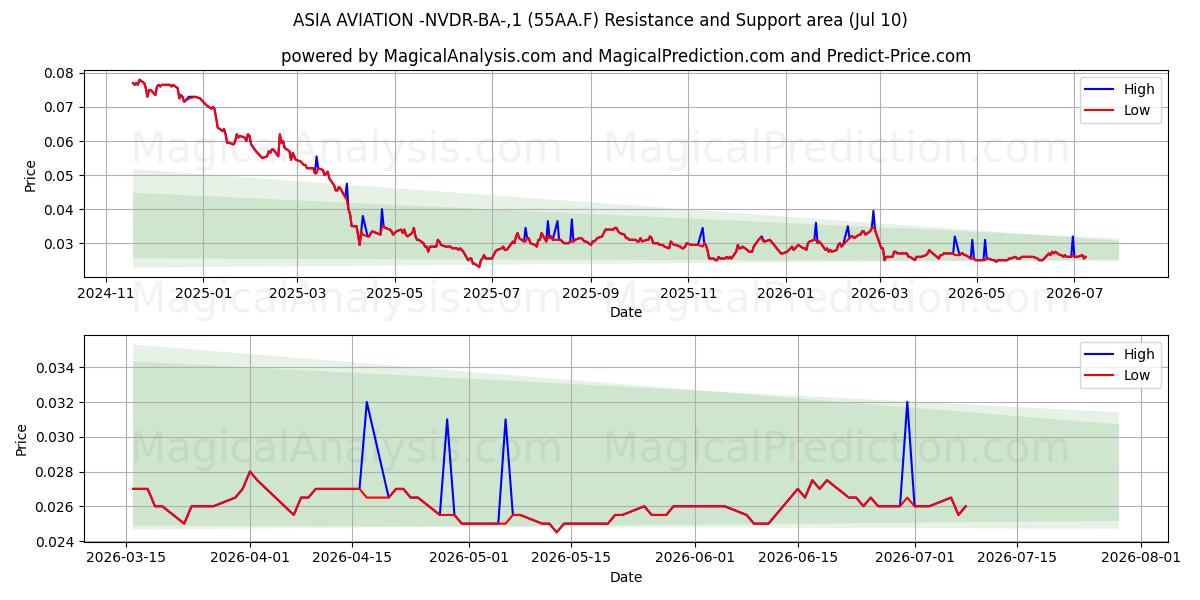Click the '2026-07' tick label
Viewport: 1200px width, 600px height.
click(x=1072, y=293)
